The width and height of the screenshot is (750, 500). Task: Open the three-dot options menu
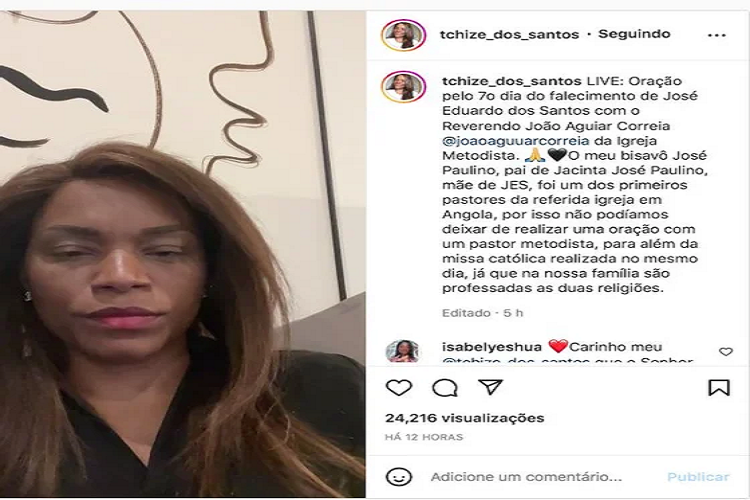(717, 35)
